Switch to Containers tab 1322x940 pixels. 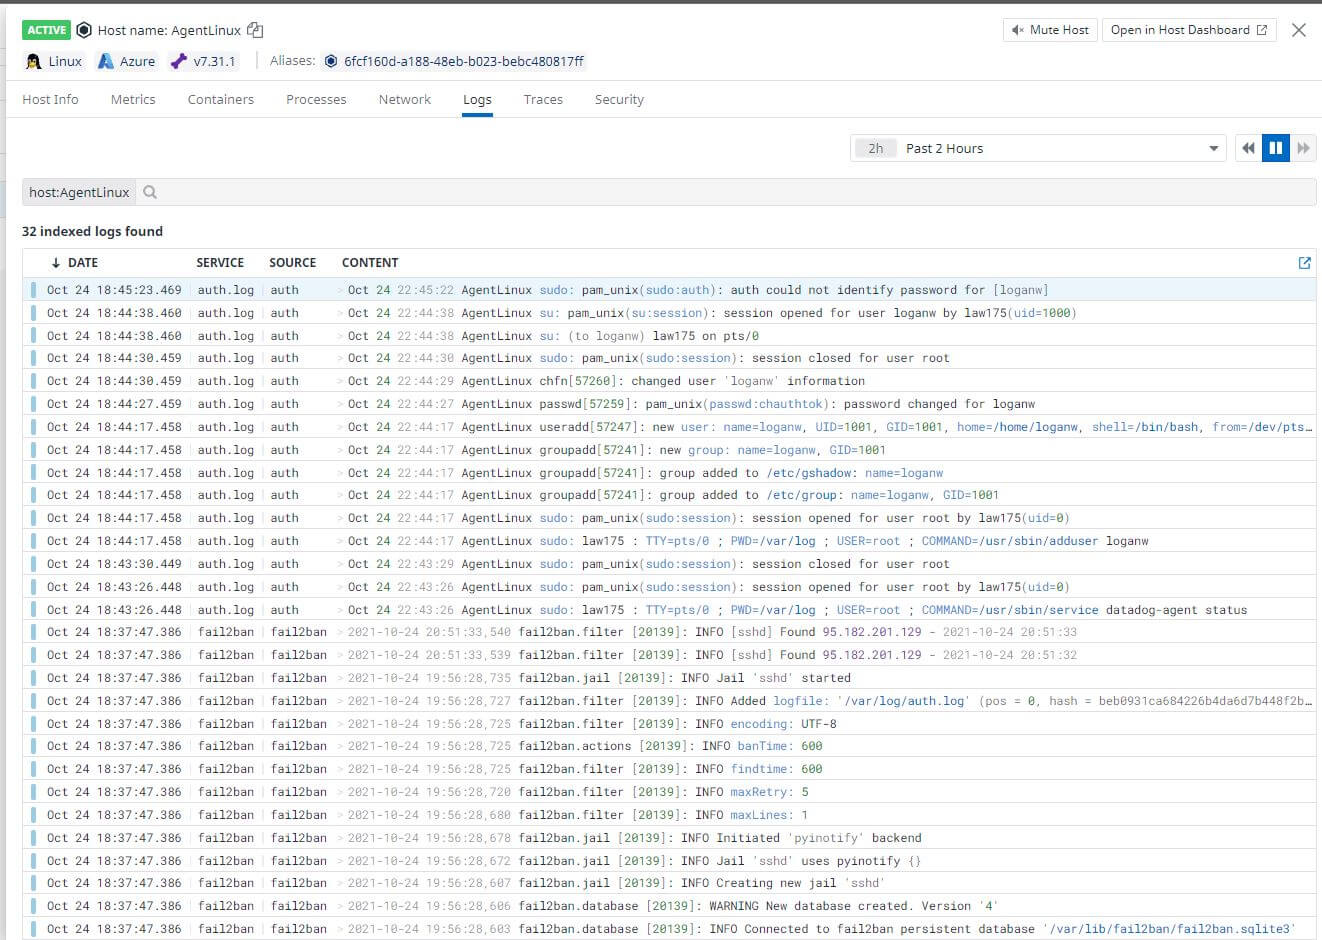pos(221,99)
